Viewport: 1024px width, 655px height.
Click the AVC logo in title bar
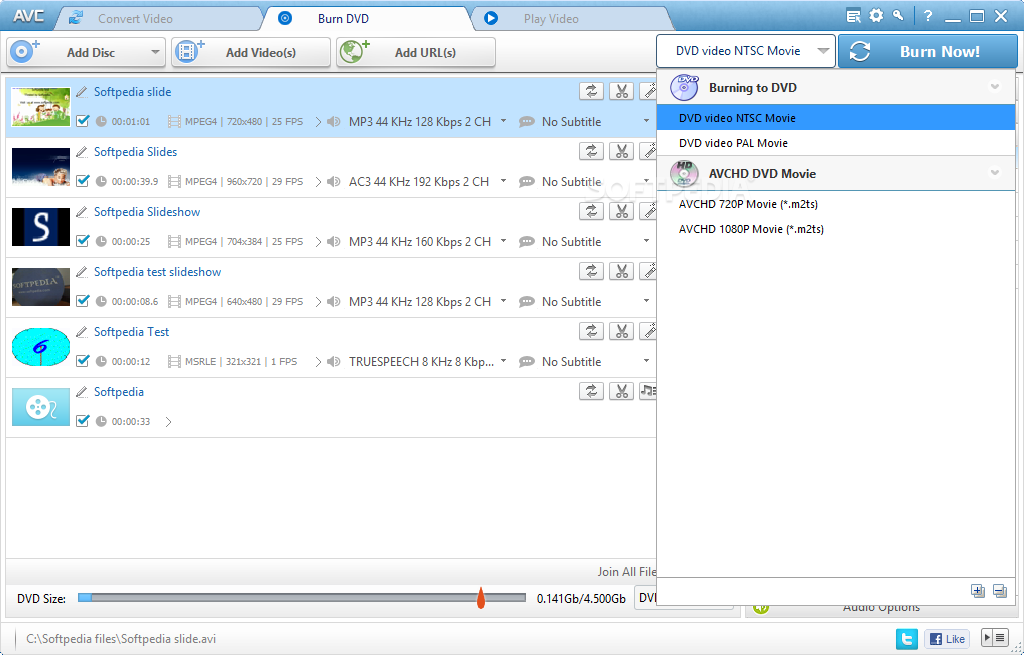tap(29, 17)
